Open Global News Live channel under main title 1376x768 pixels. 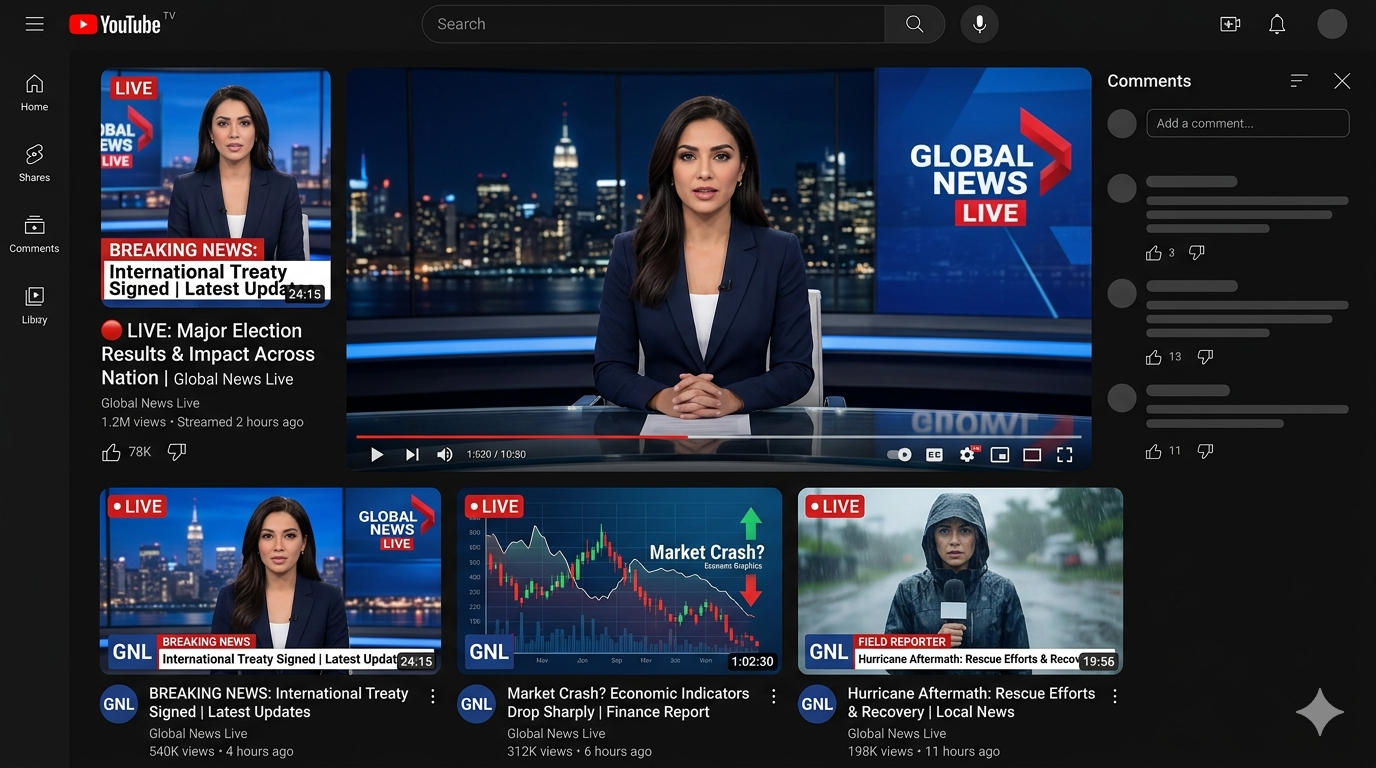(x=150, y=403)
